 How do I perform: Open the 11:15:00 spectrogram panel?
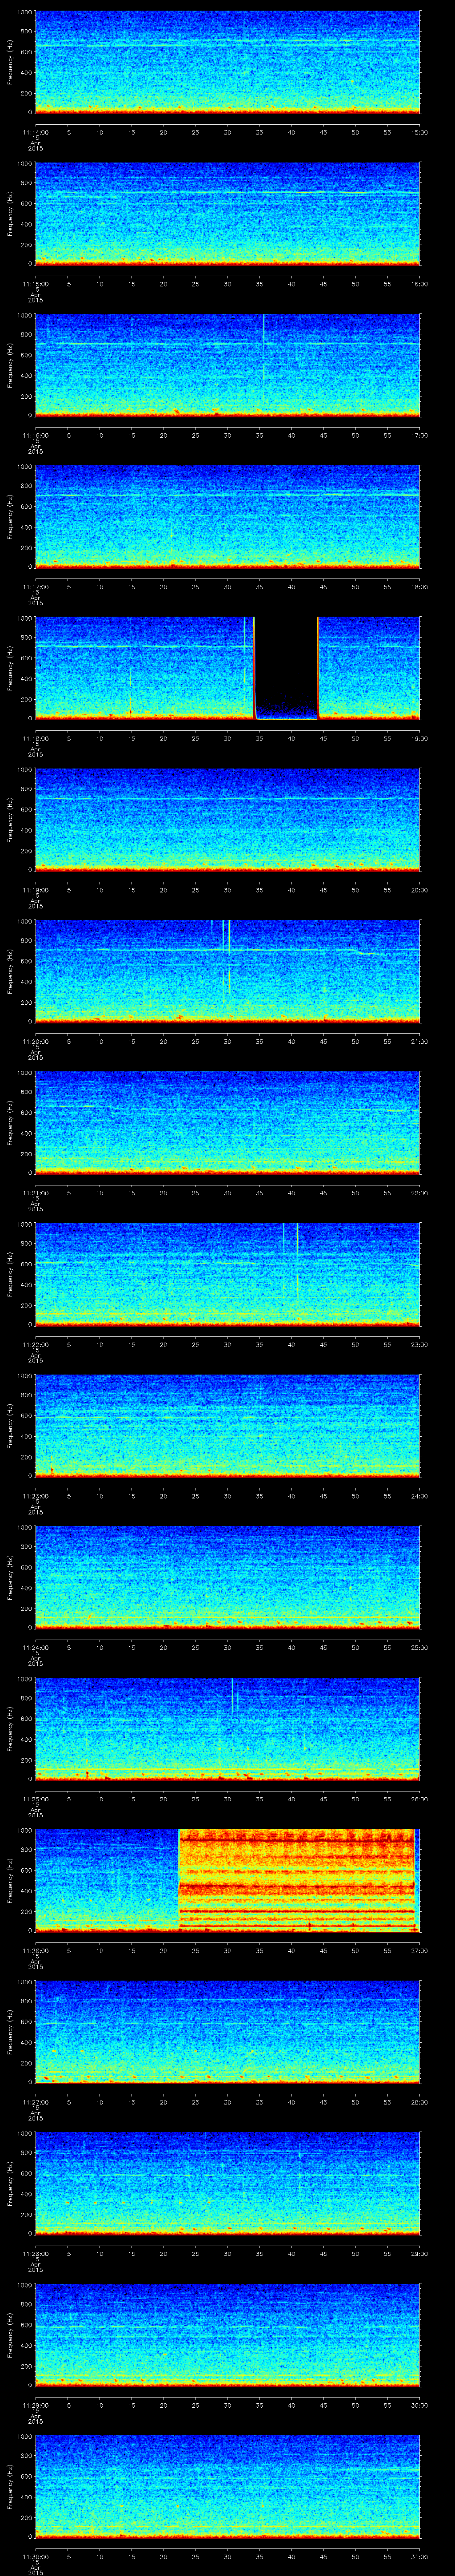[227, 214]
